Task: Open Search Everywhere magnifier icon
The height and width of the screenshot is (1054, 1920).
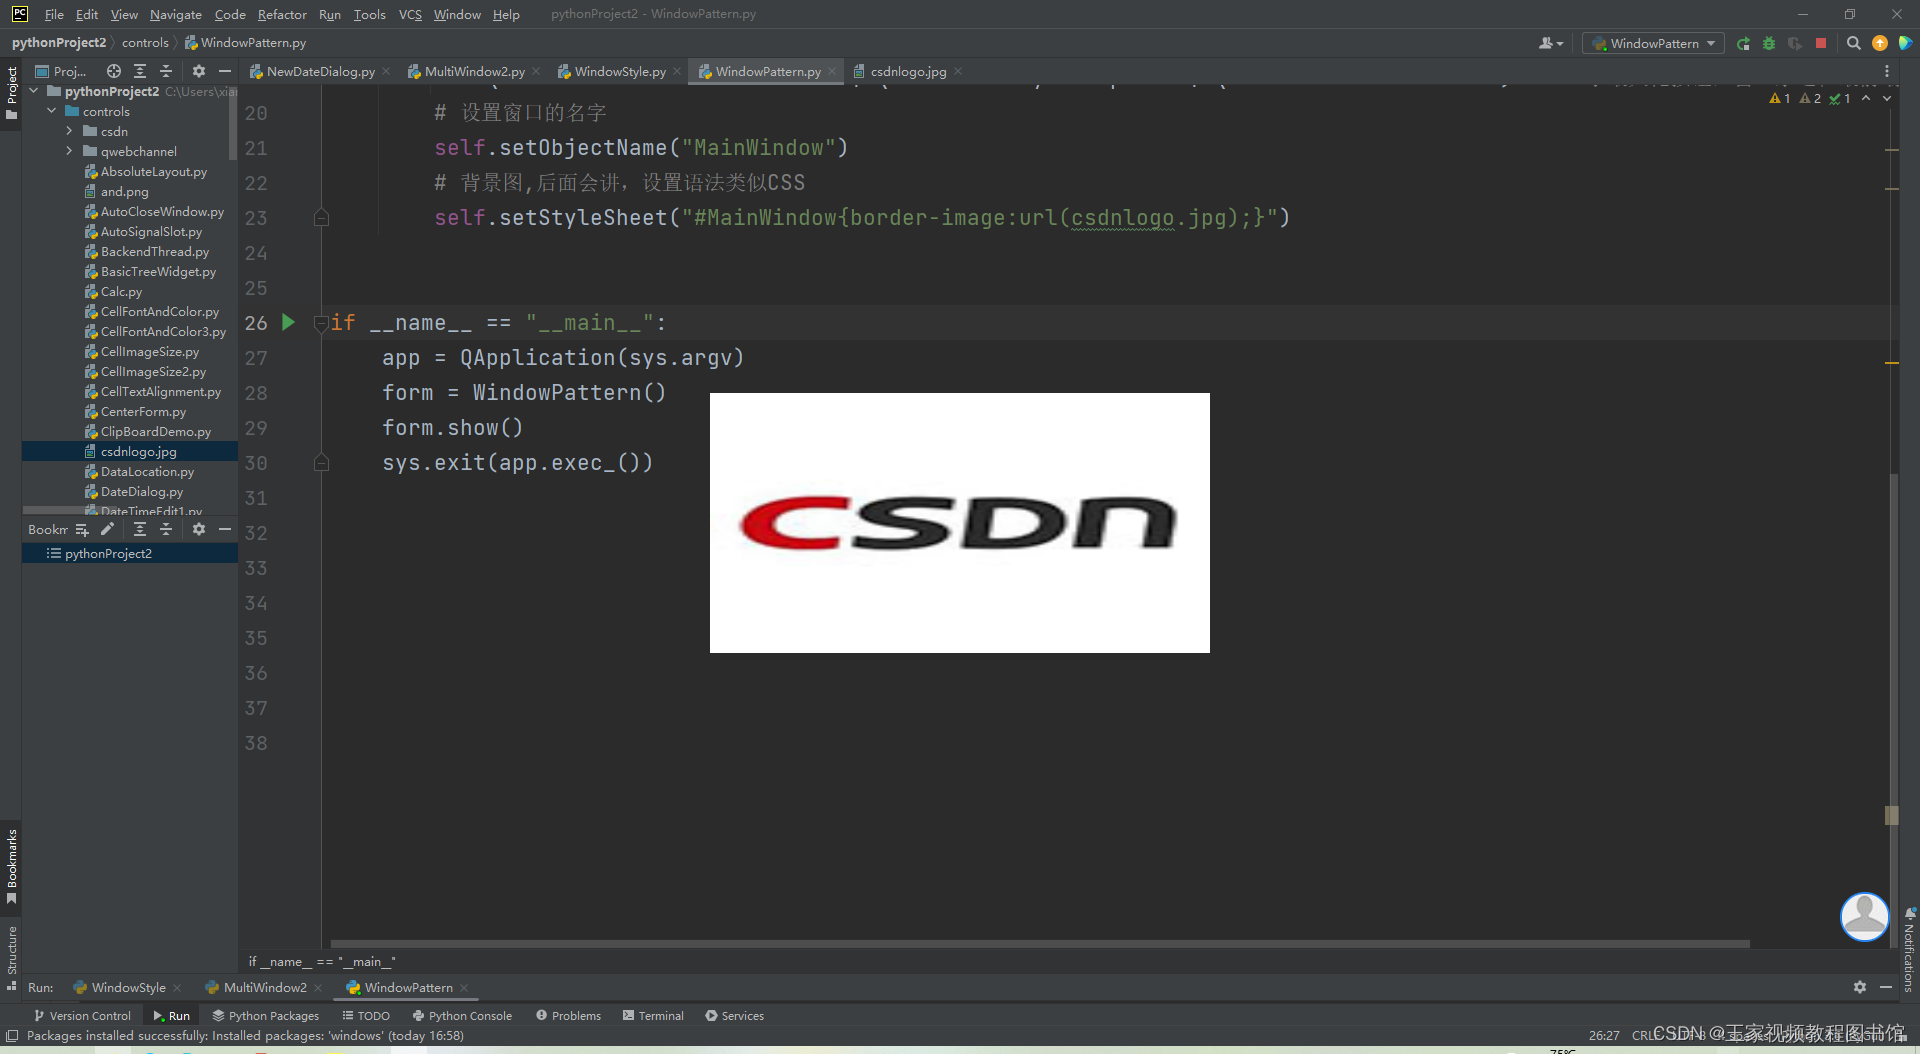Action: tap(1853, 43)
